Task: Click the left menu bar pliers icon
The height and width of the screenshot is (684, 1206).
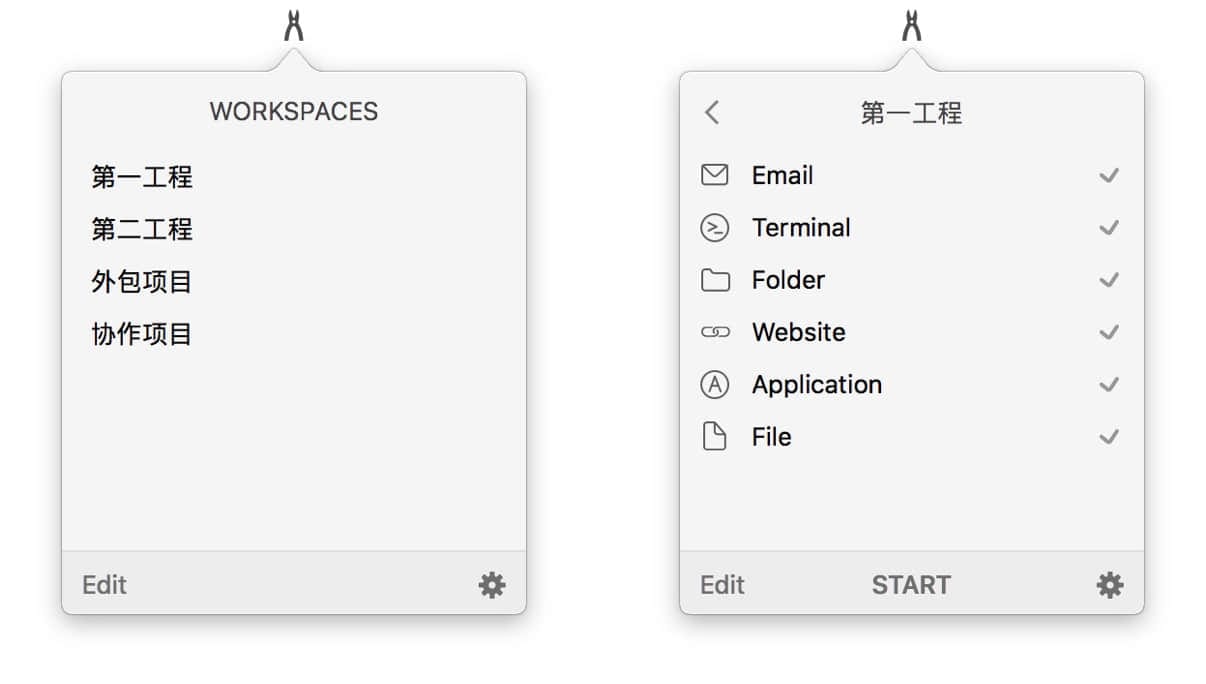Action: pos(293,26)
